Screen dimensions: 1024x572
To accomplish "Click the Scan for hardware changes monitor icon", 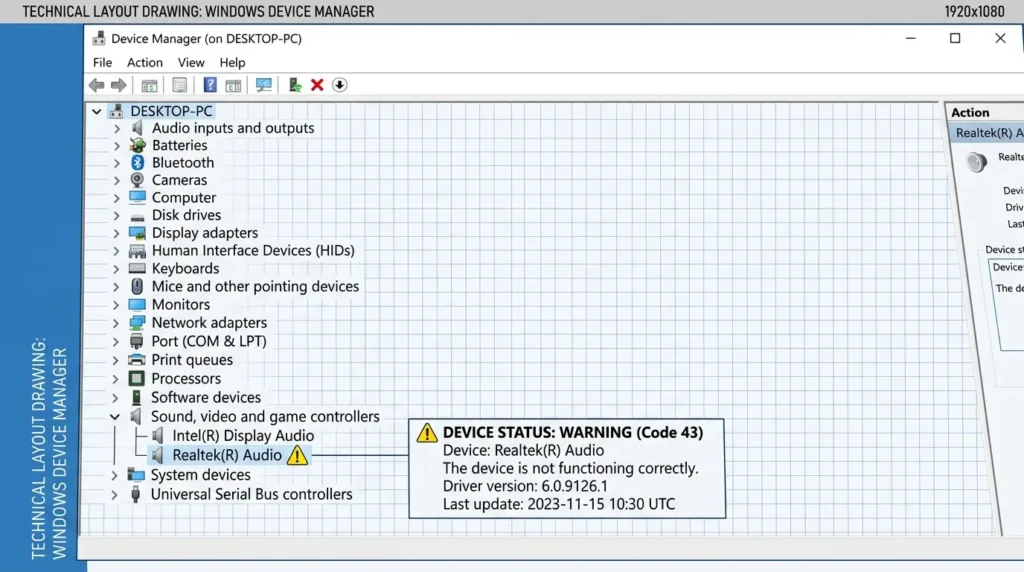I will coord(264,85).
